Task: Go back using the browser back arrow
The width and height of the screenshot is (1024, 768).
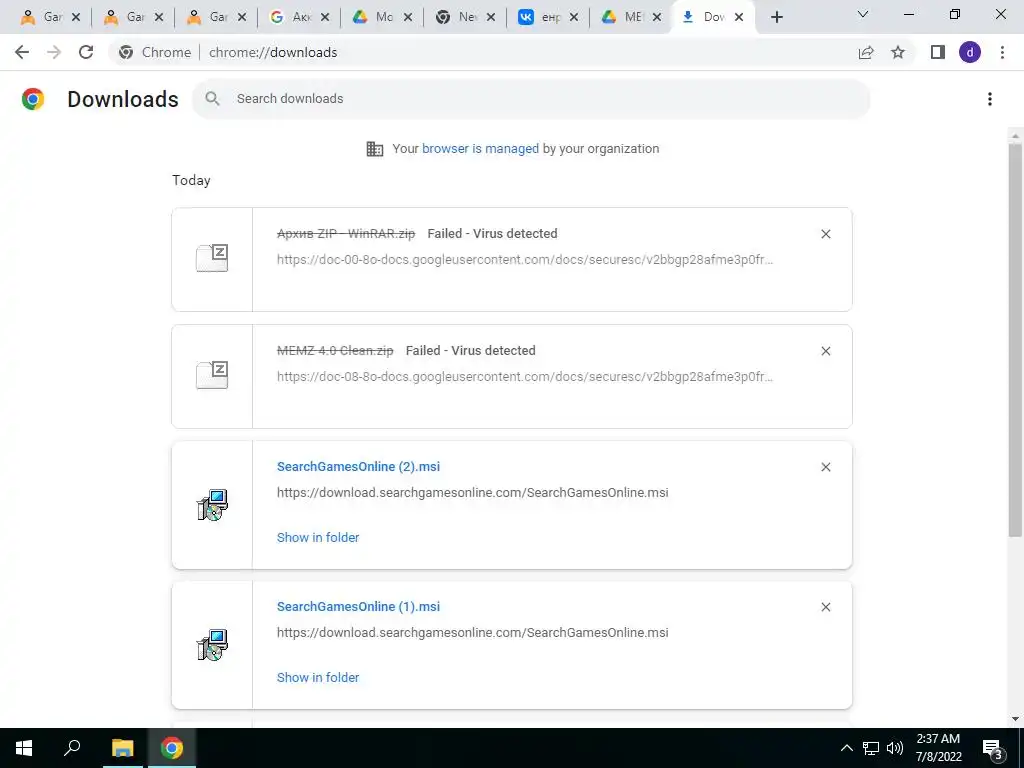Action: (22, 52)
